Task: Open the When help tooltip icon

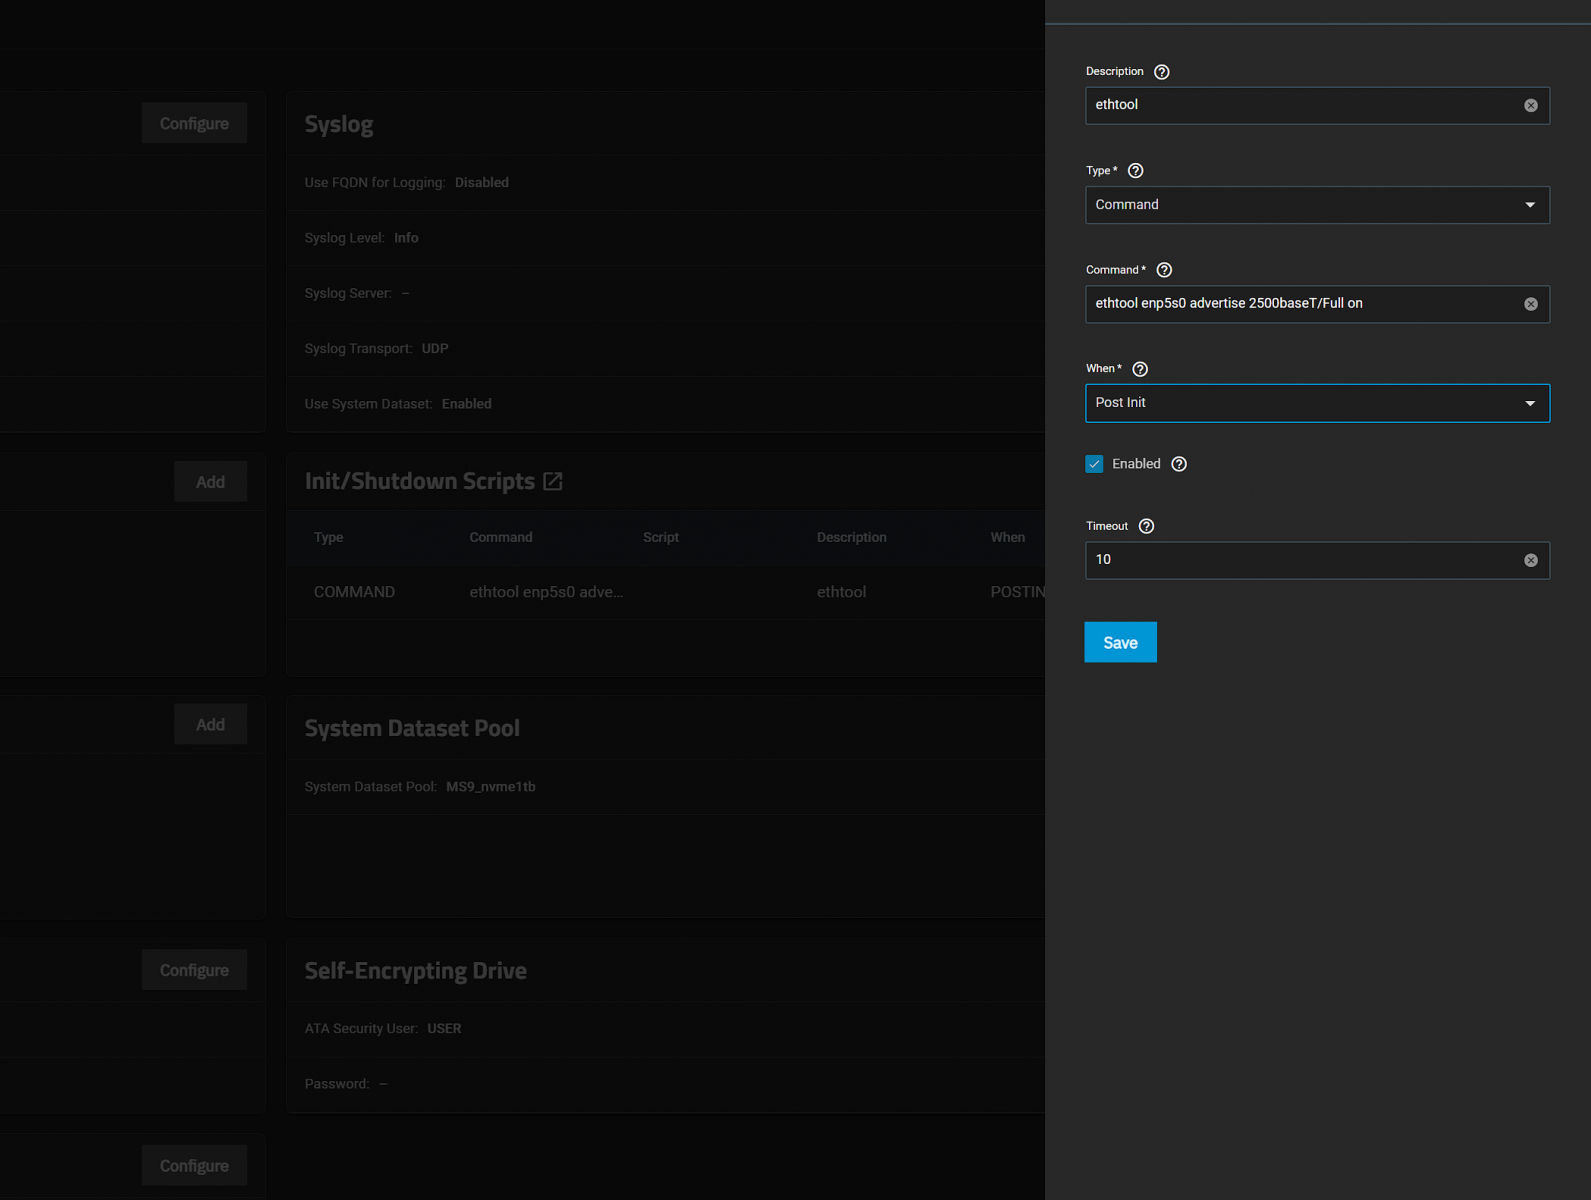Action: (x=1140, y=369)
